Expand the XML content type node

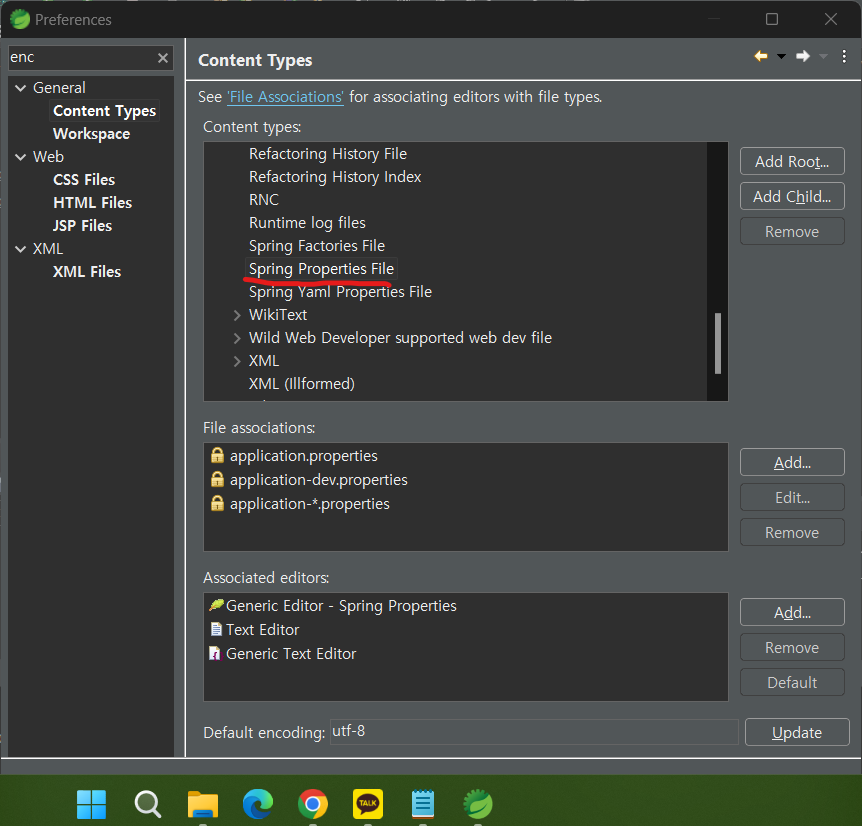coord(237,362)
